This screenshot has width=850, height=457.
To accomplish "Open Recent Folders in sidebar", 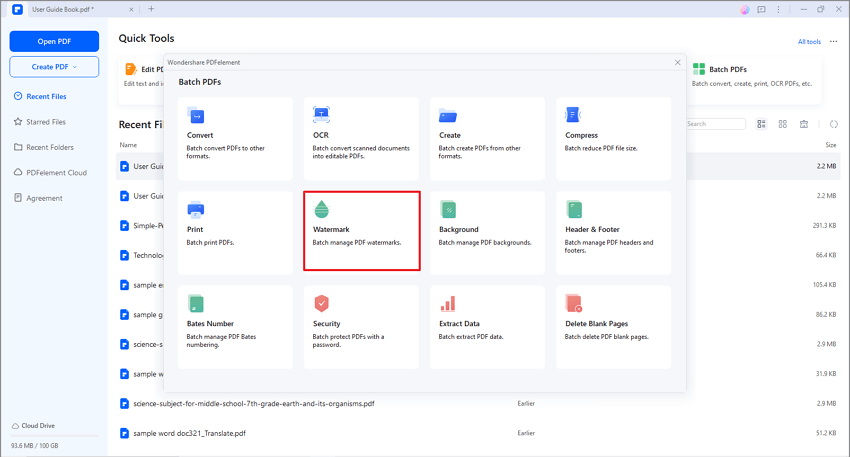I will click(x=43, y=147).
